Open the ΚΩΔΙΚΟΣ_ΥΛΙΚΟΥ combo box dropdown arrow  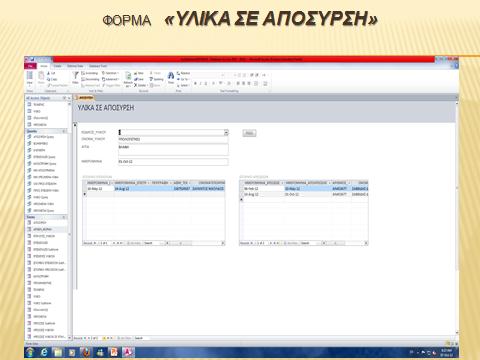[x=226, y=132]
